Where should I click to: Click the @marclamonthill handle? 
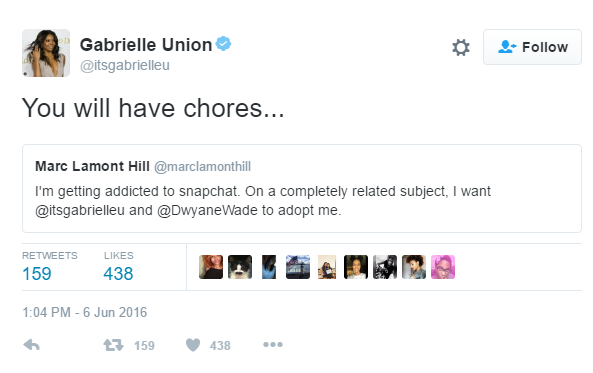point(202,166)
